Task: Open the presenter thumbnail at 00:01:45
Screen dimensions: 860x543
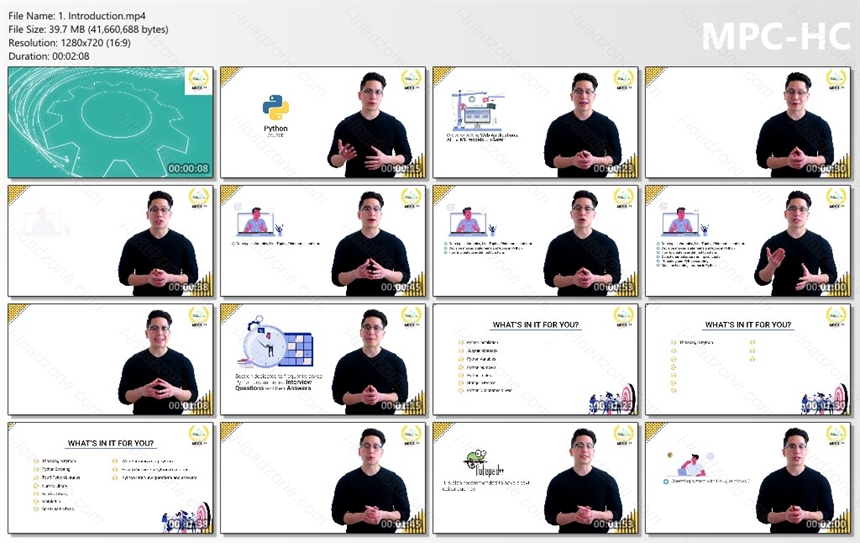Action: [323, 478]
